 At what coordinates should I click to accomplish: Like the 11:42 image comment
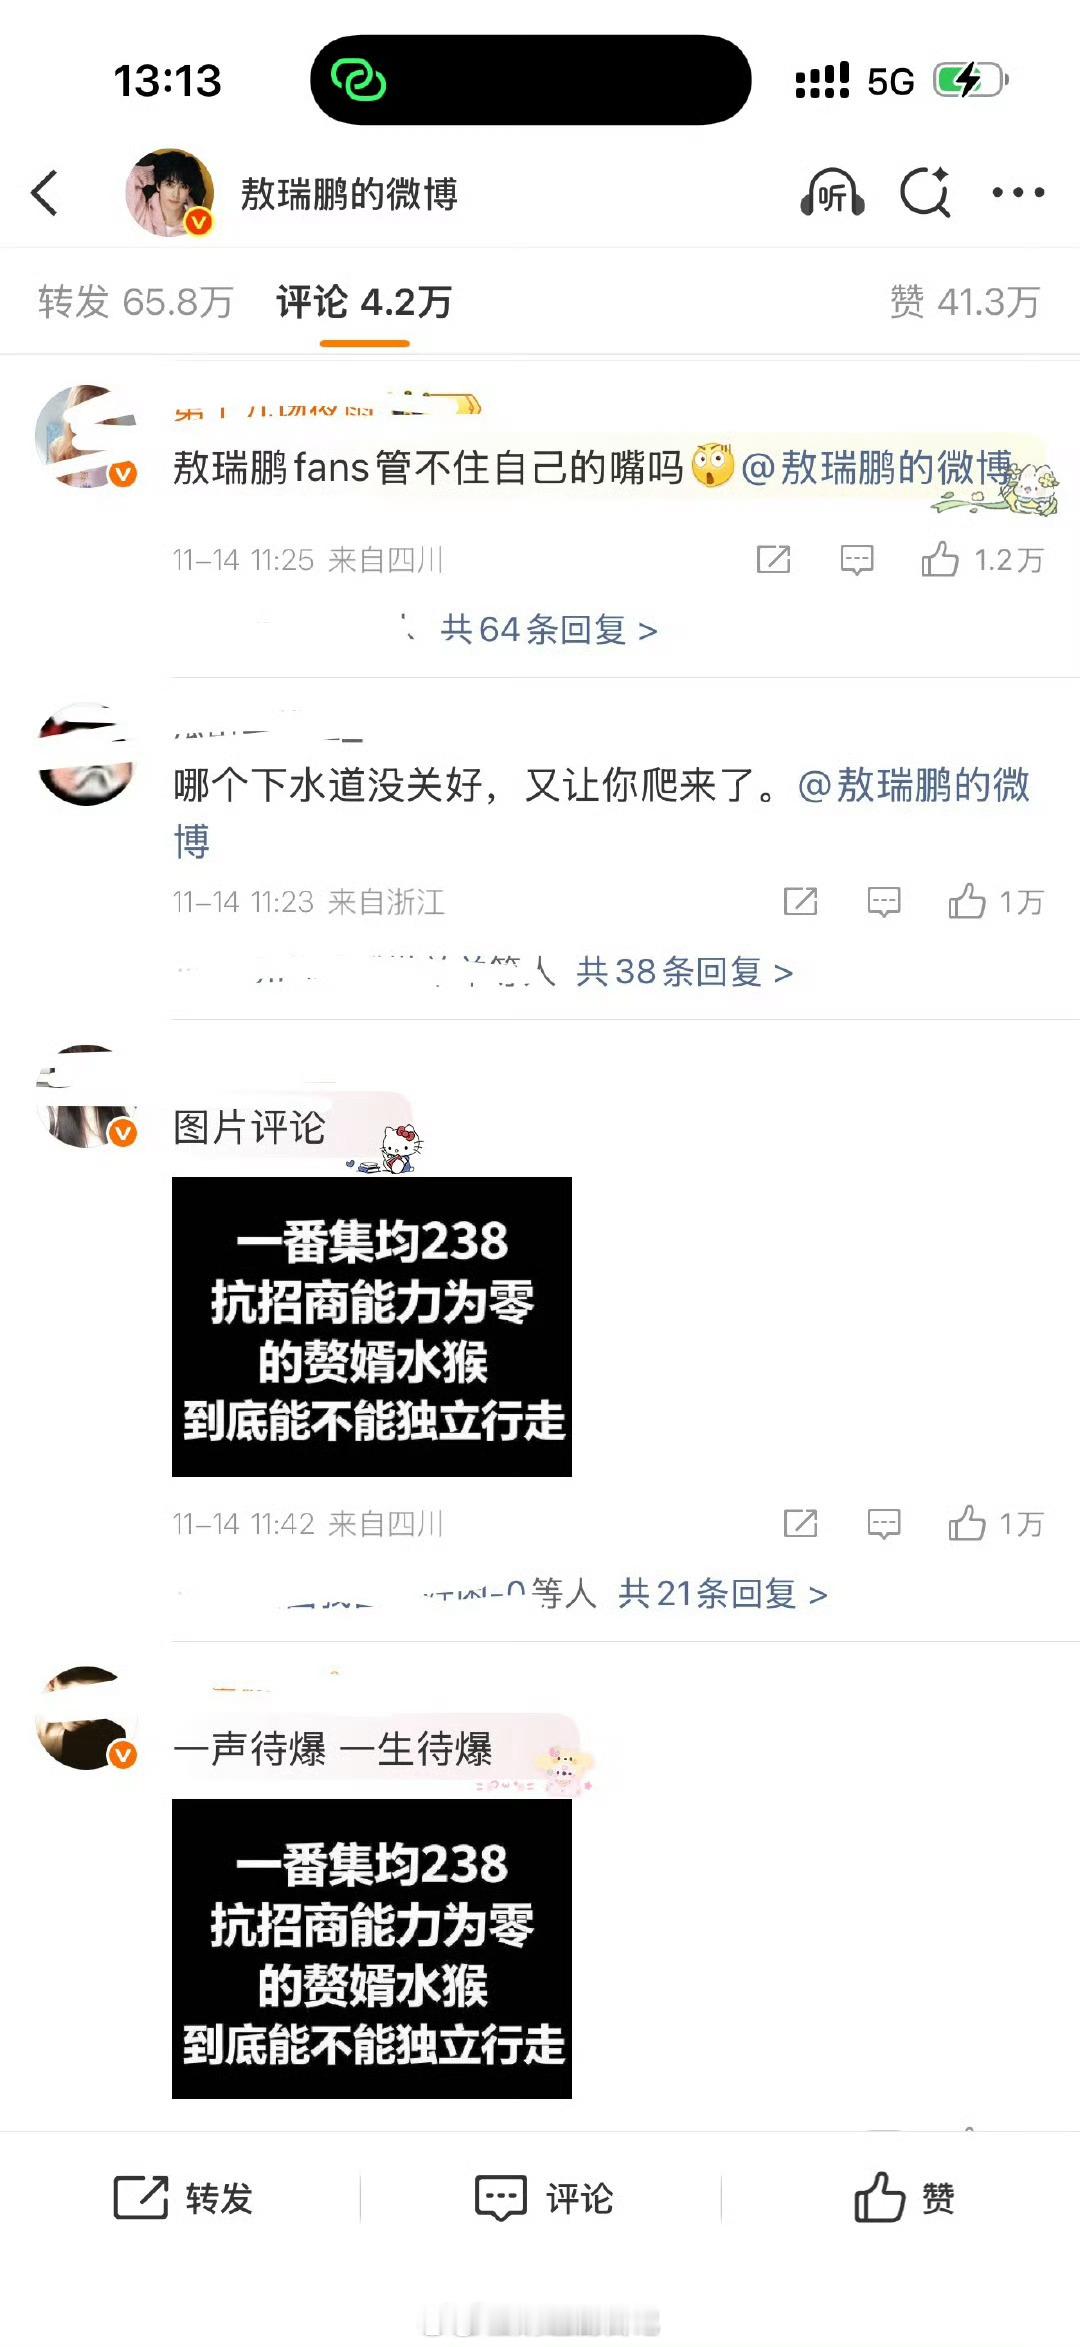coord(996,1524)
